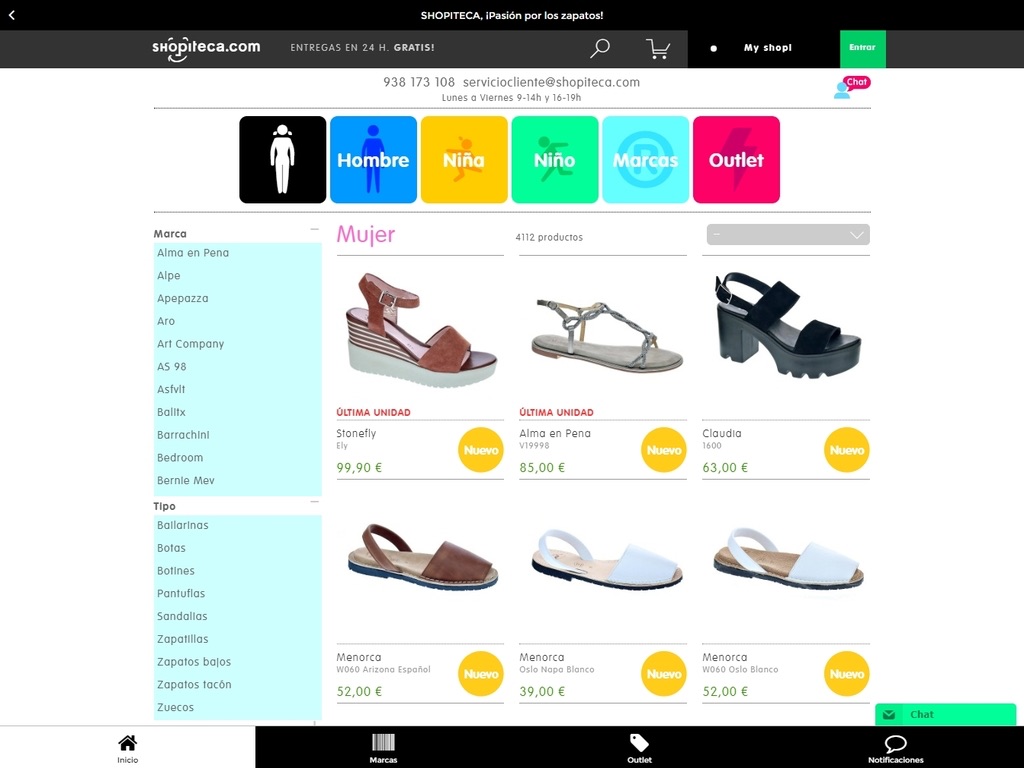
Task: Open the sort order dropdown
Action: [788, 234]
